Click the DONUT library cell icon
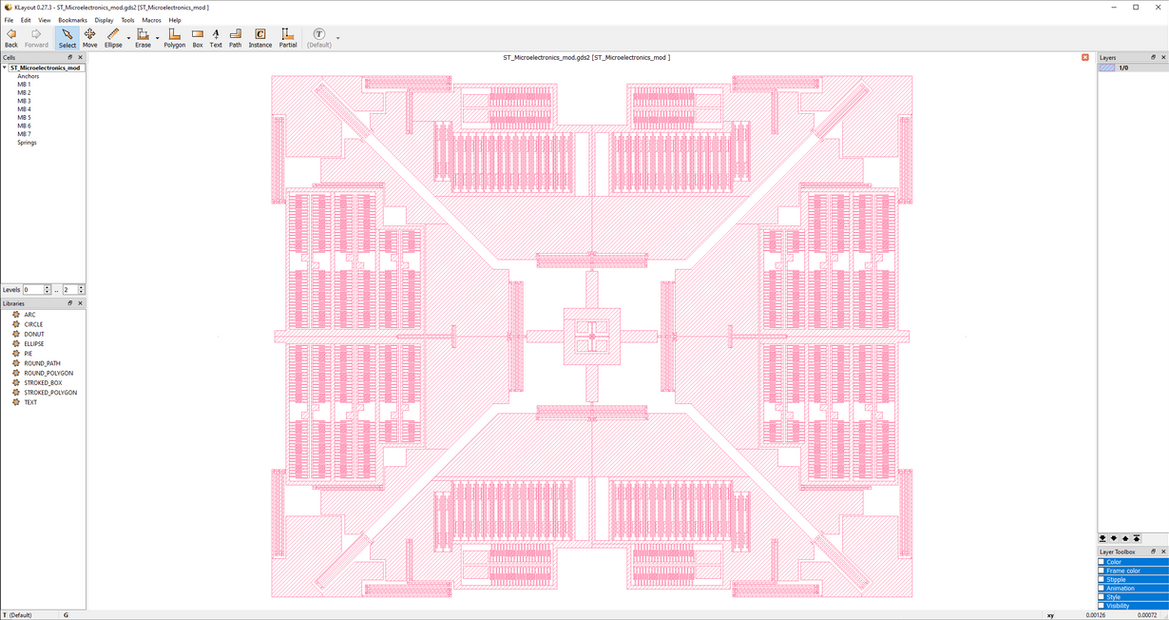Image resolution: width=1169 pixels, height=620 pixels. tap(16, 334)
